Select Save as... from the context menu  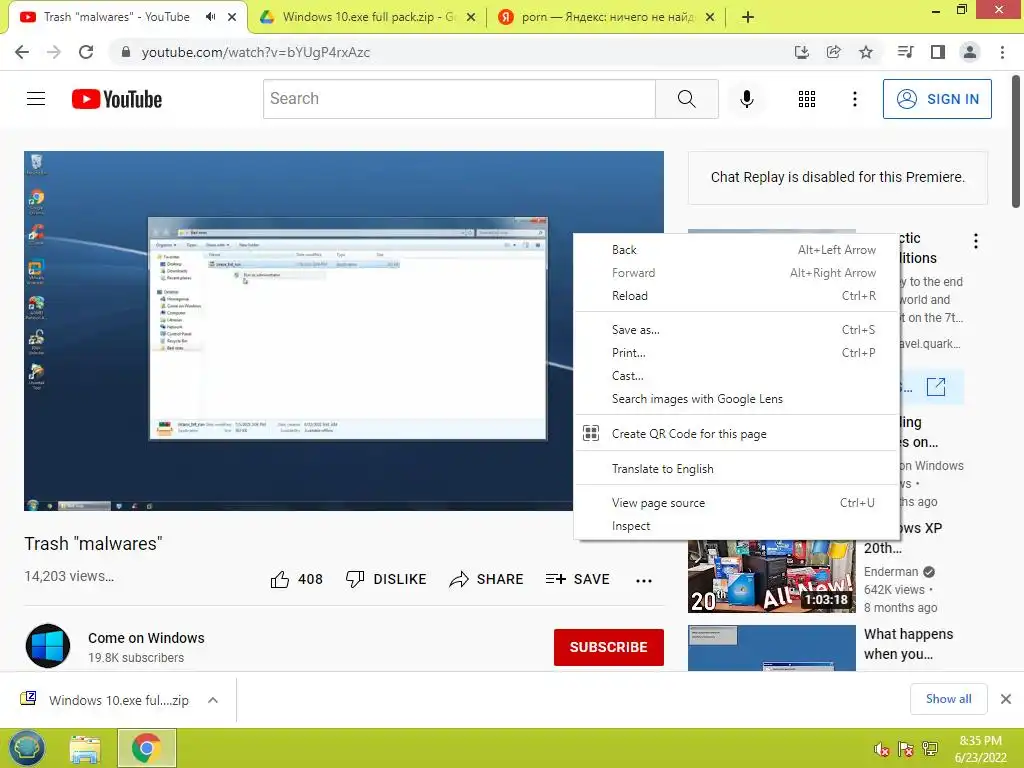(x=737, y=330)
